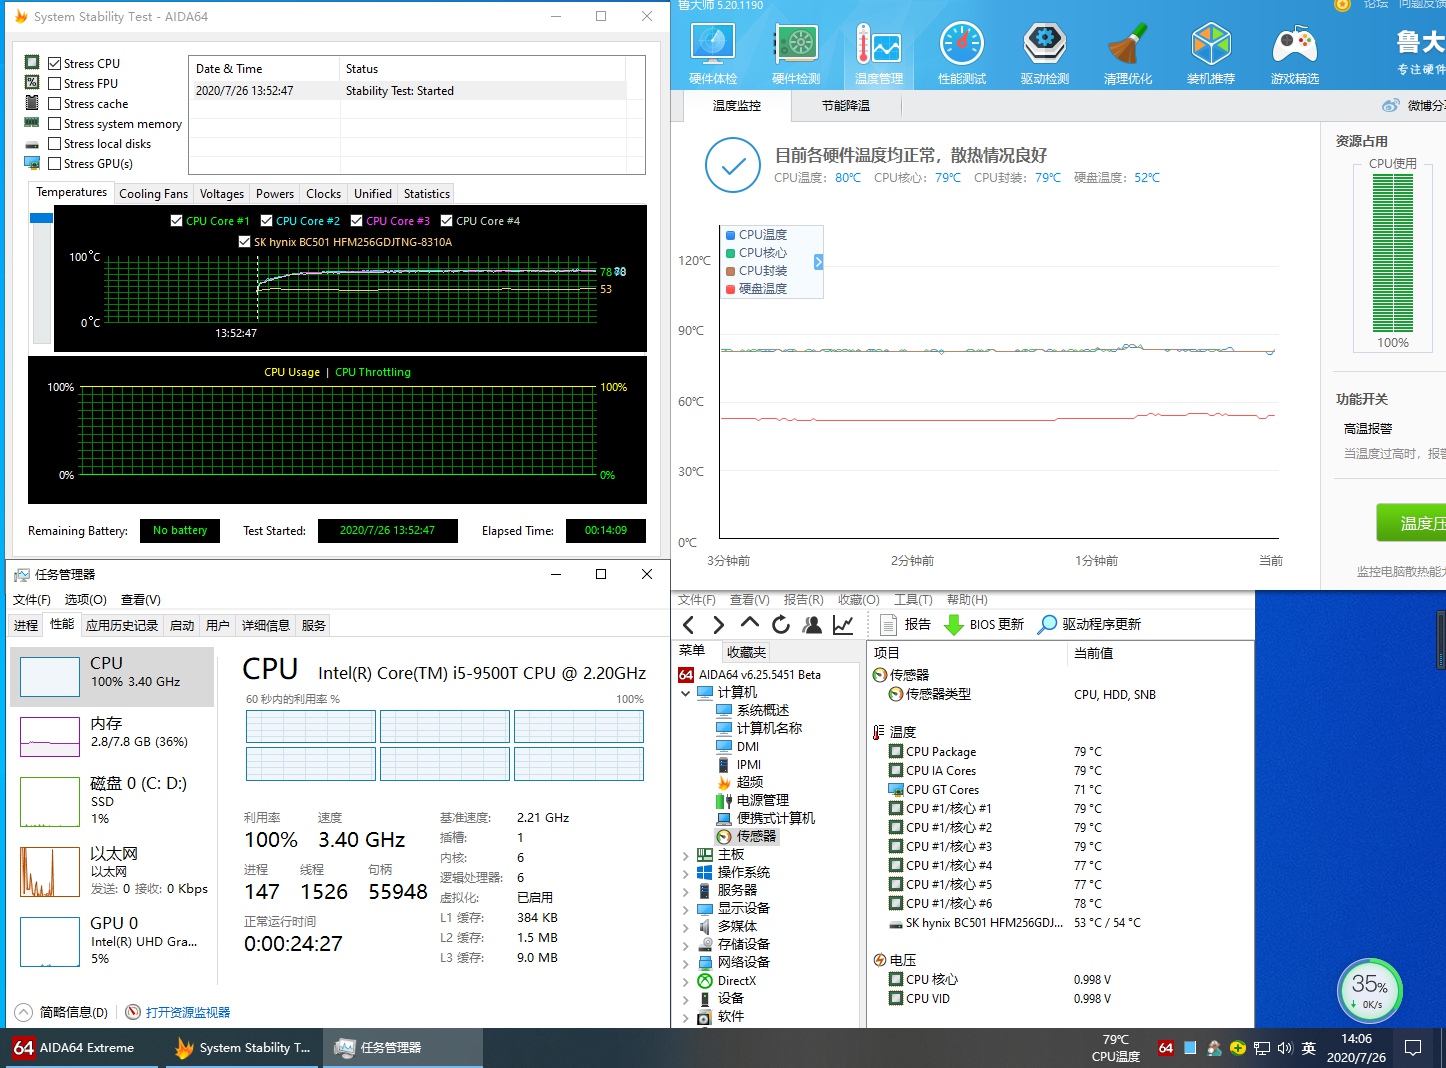Open 温度管理 in Ludashi toolbar

tap(878, 50)
